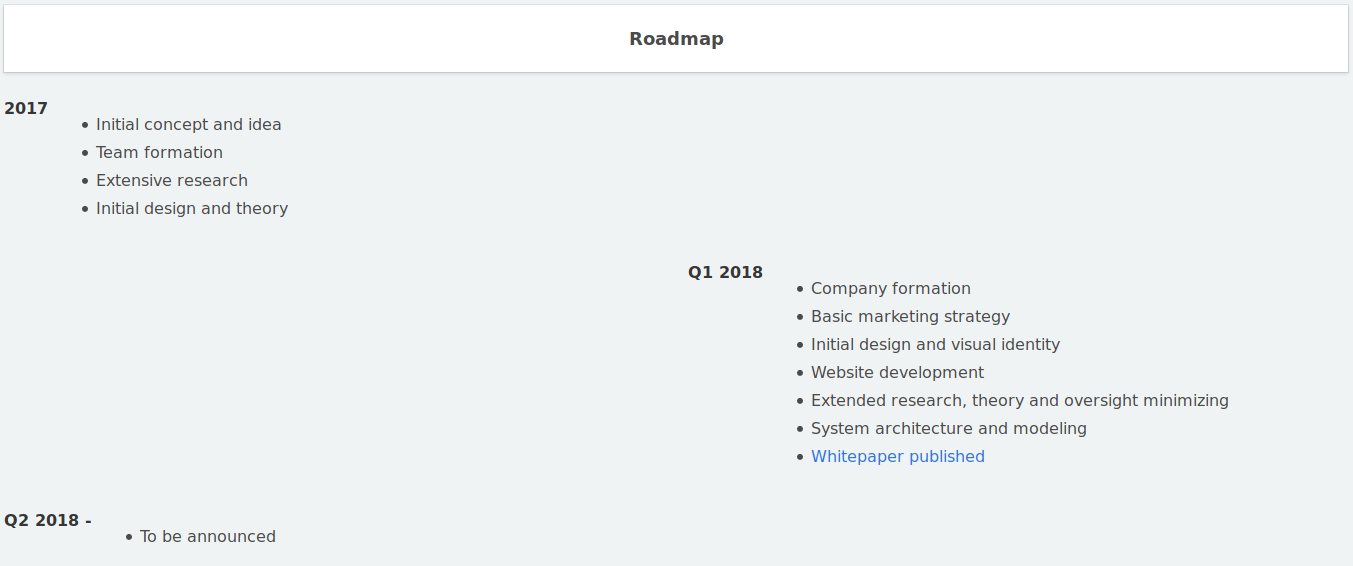Click the bullet next to Team formation
This screenshot has height=566, width=1353.
pyautogui.click(x=85, y=153)
